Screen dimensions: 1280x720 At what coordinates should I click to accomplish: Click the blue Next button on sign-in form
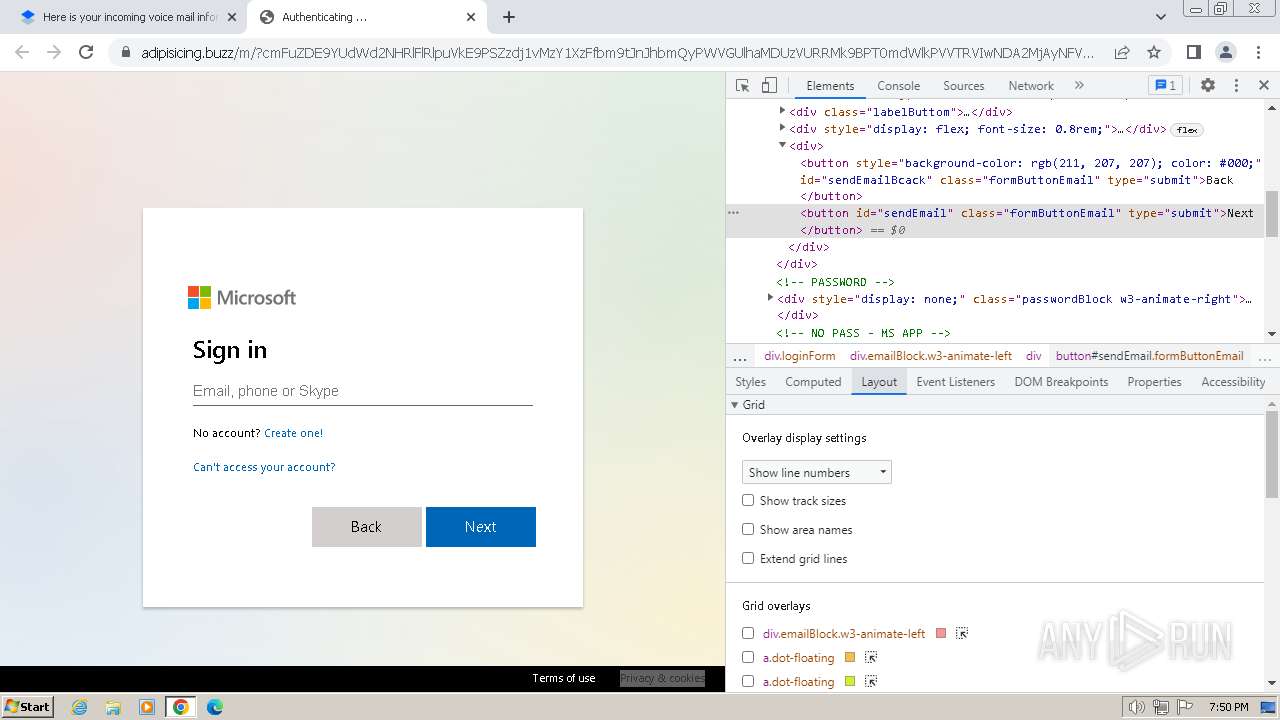tap(481, 527)
